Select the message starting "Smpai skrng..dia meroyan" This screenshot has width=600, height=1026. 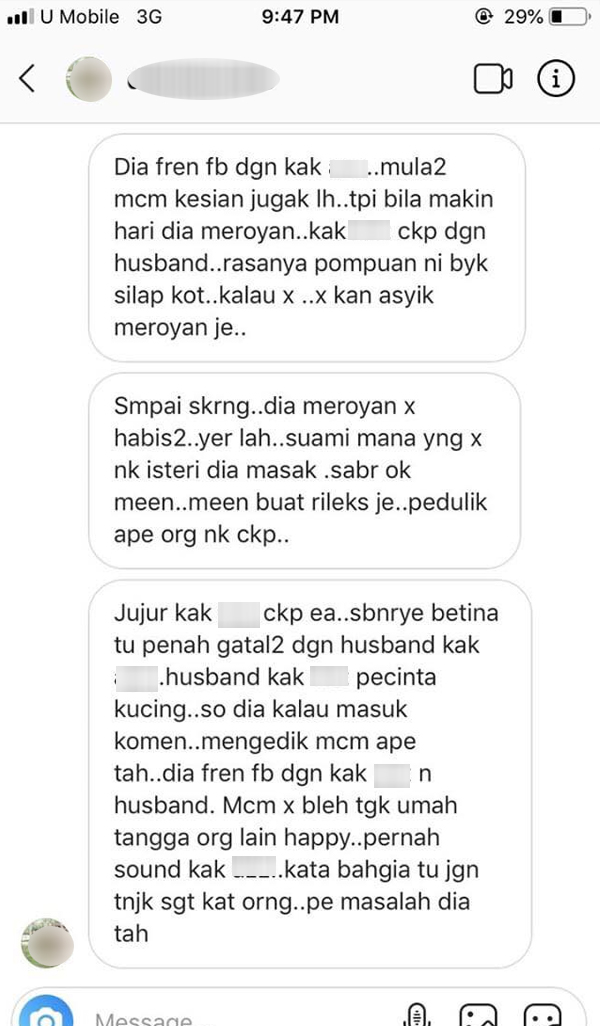304,470
